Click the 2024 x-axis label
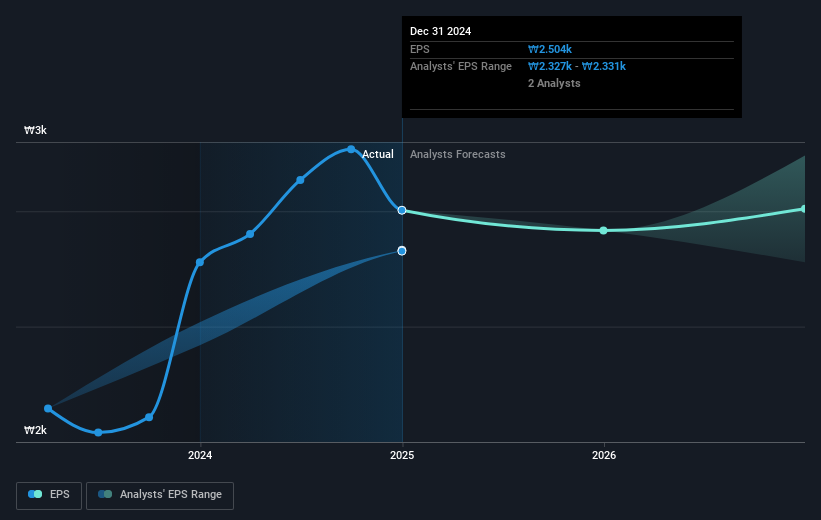821x520 pixels. [x=200, y=455]
